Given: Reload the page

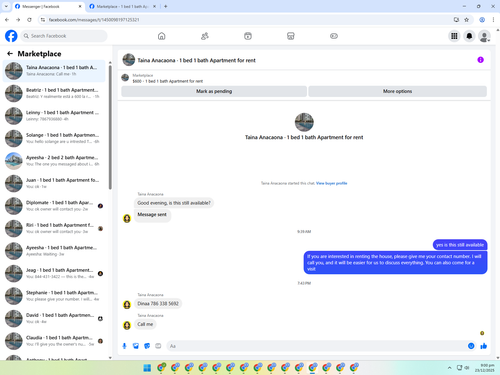Looking at the screenshot, I should (29, 20).
